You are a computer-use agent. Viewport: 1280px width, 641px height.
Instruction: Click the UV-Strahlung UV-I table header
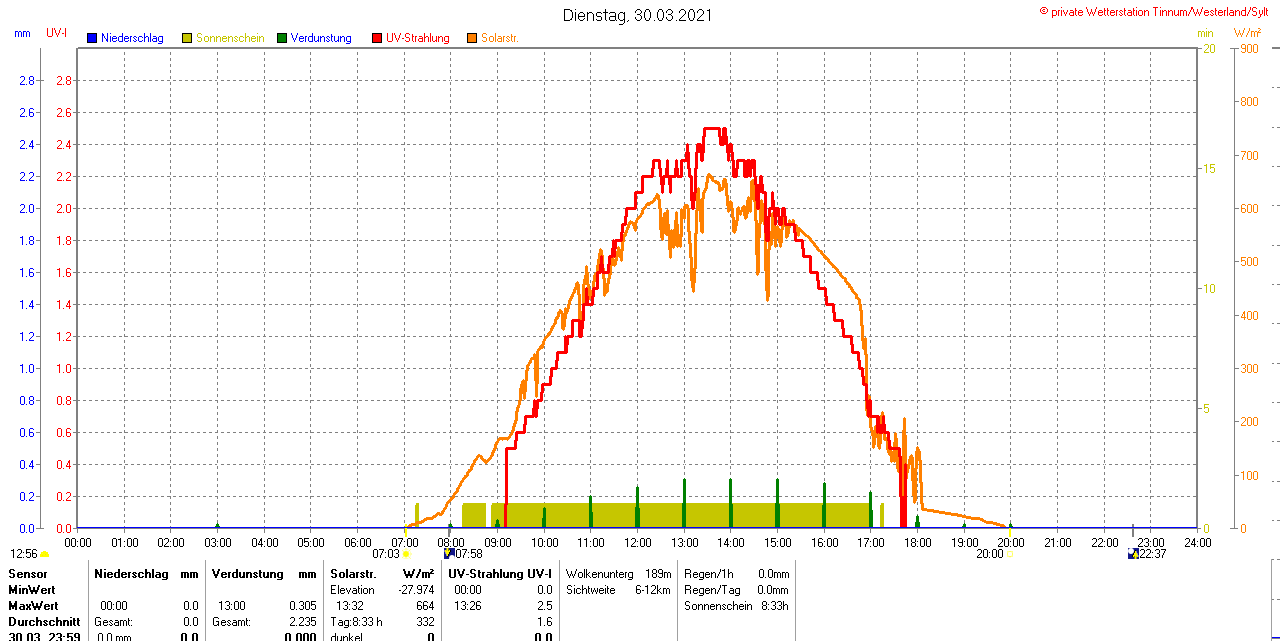pos(500,574)
